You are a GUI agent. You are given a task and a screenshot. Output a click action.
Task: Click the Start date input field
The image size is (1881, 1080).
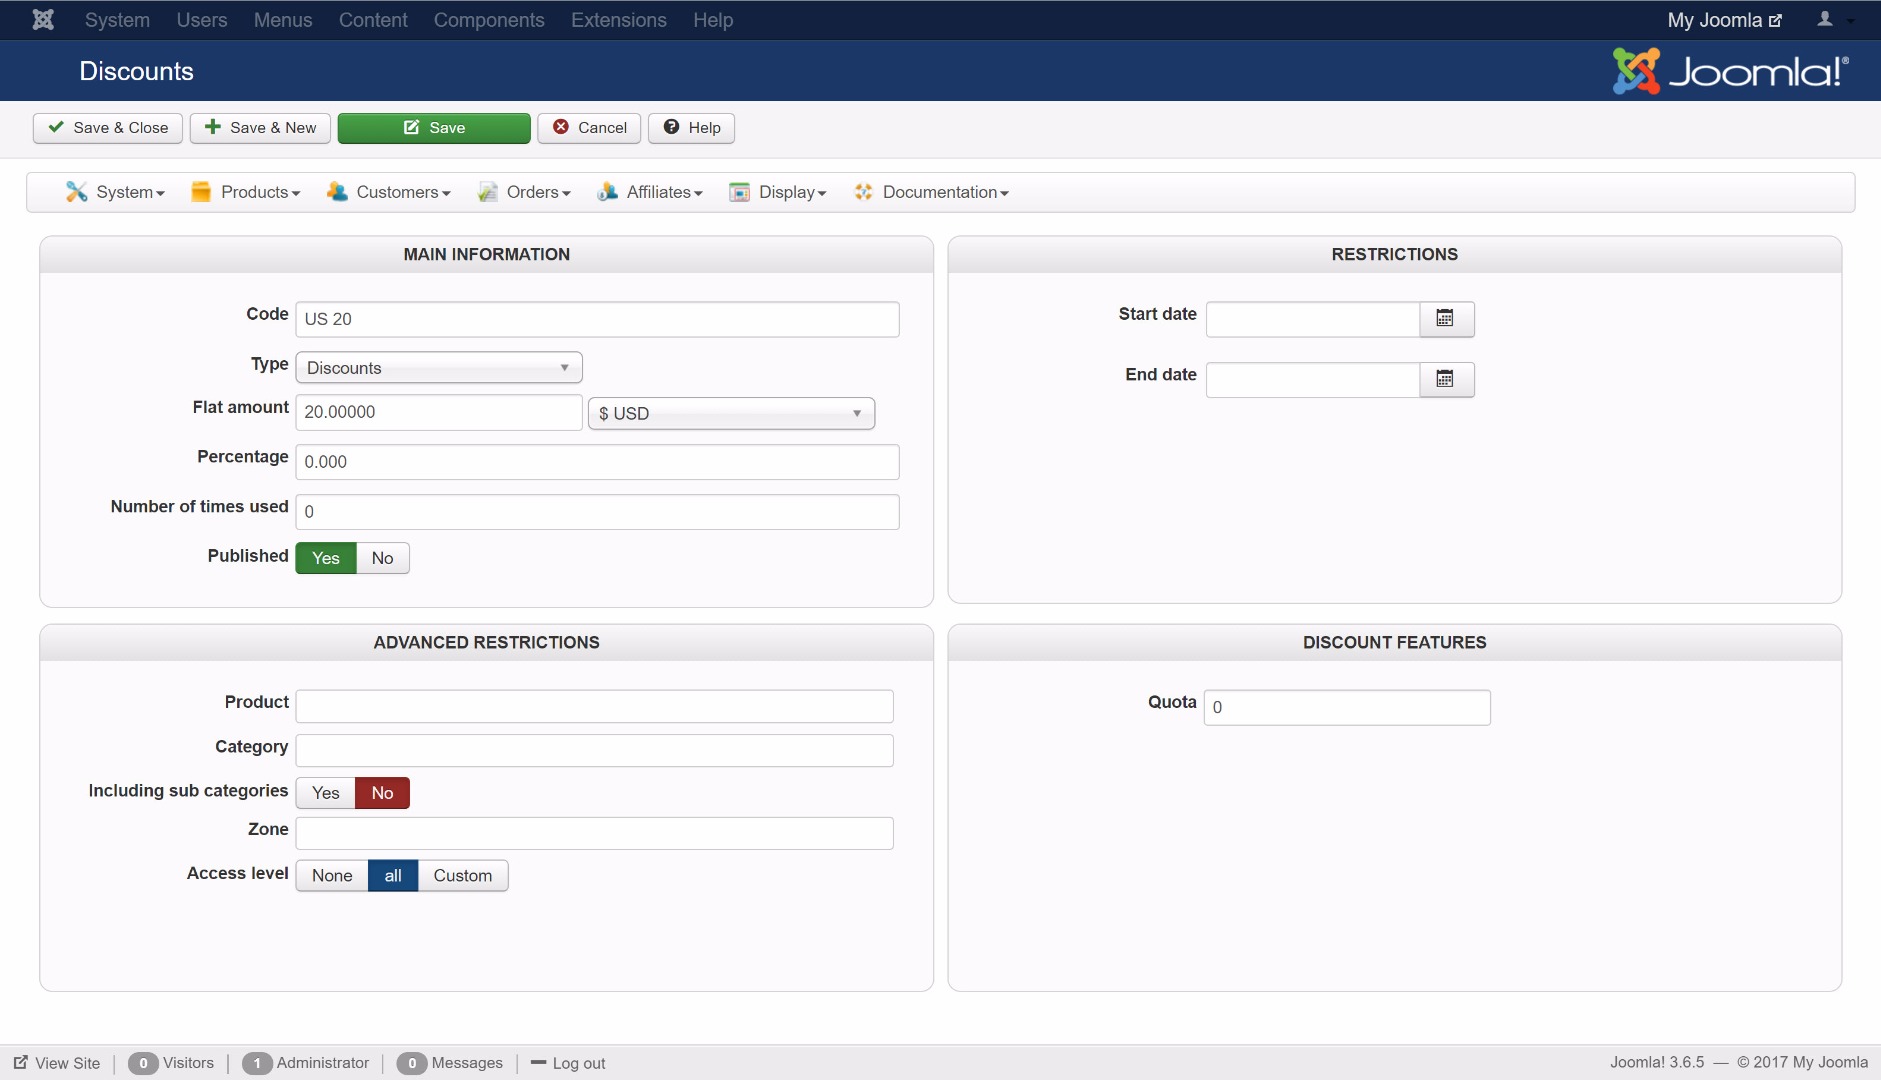1313,319
